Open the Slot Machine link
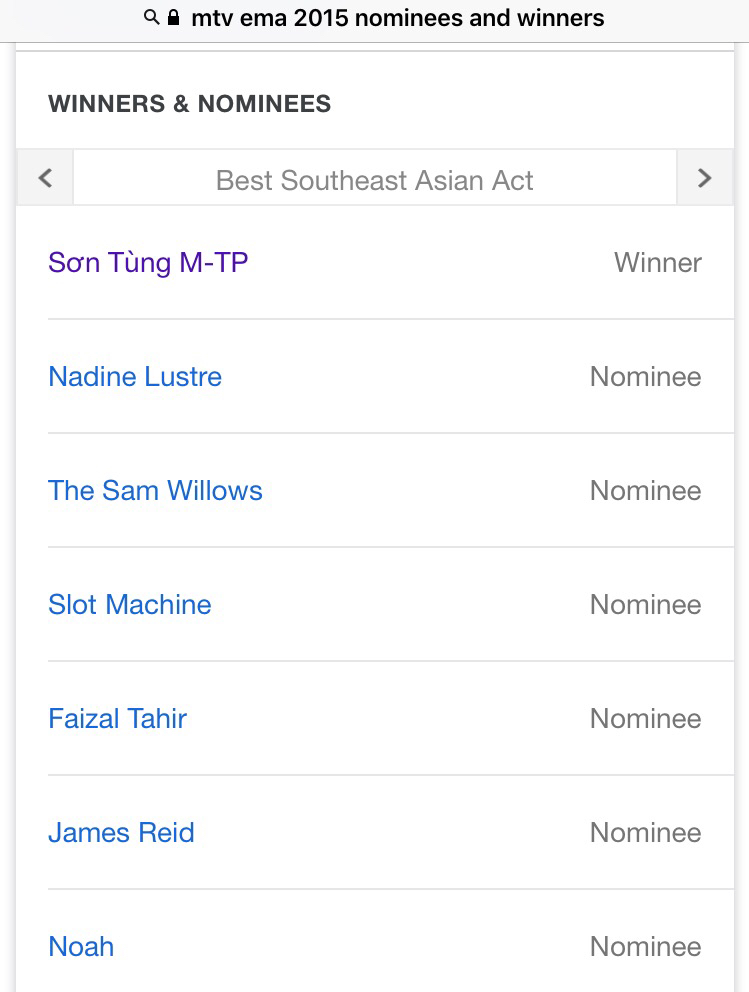Screen dimensions: 749x992 click(130, 605)
